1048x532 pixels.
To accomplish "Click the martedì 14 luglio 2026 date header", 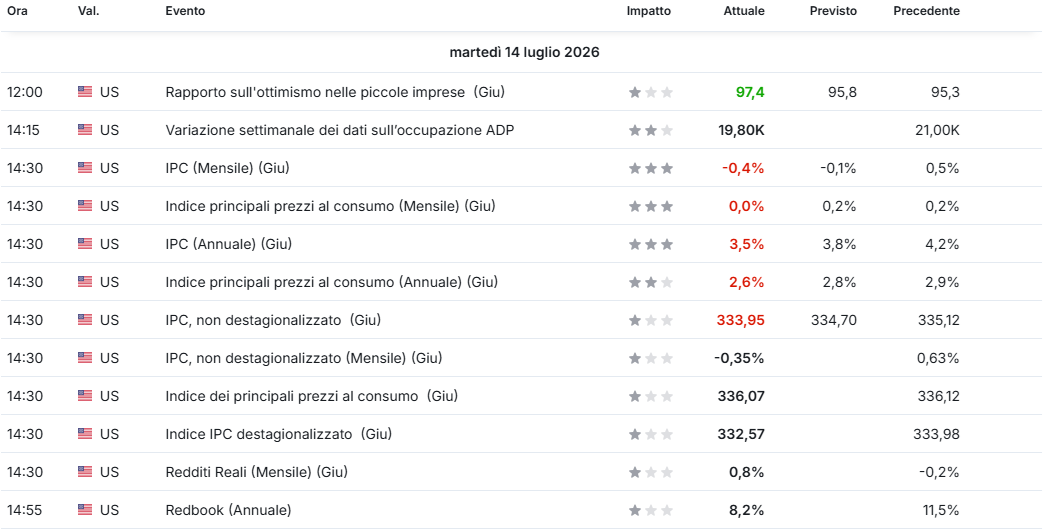I will click(524, 52).
